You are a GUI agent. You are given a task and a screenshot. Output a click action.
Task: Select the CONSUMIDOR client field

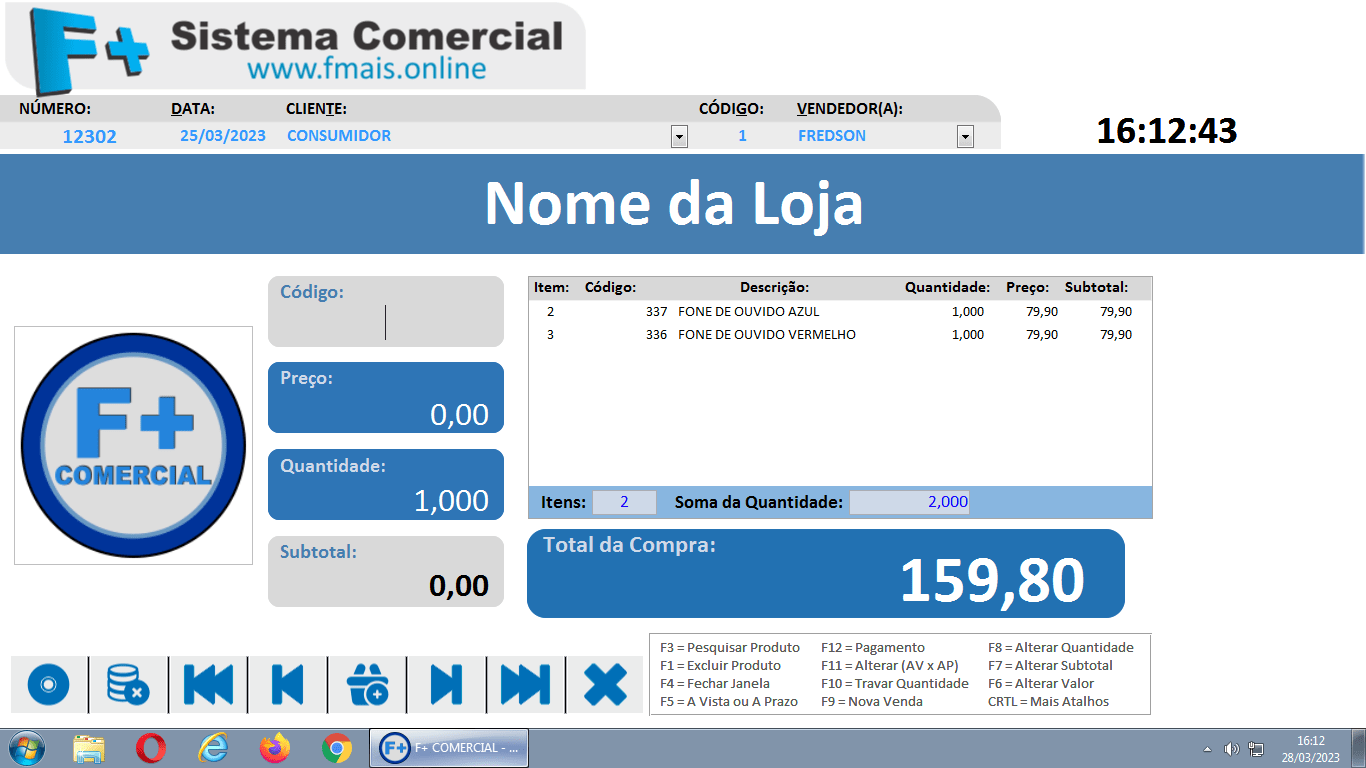click(x=476, y=136)
